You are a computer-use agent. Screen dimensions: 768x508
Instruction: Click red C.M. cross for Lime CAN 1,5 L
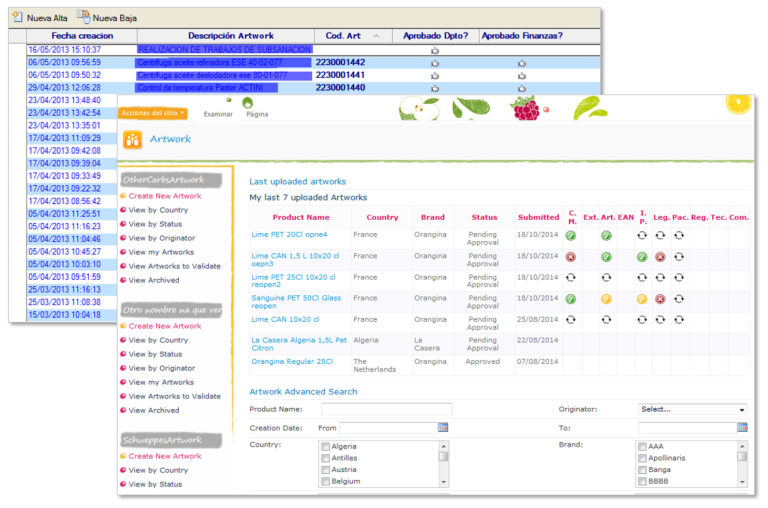(571, 257)
